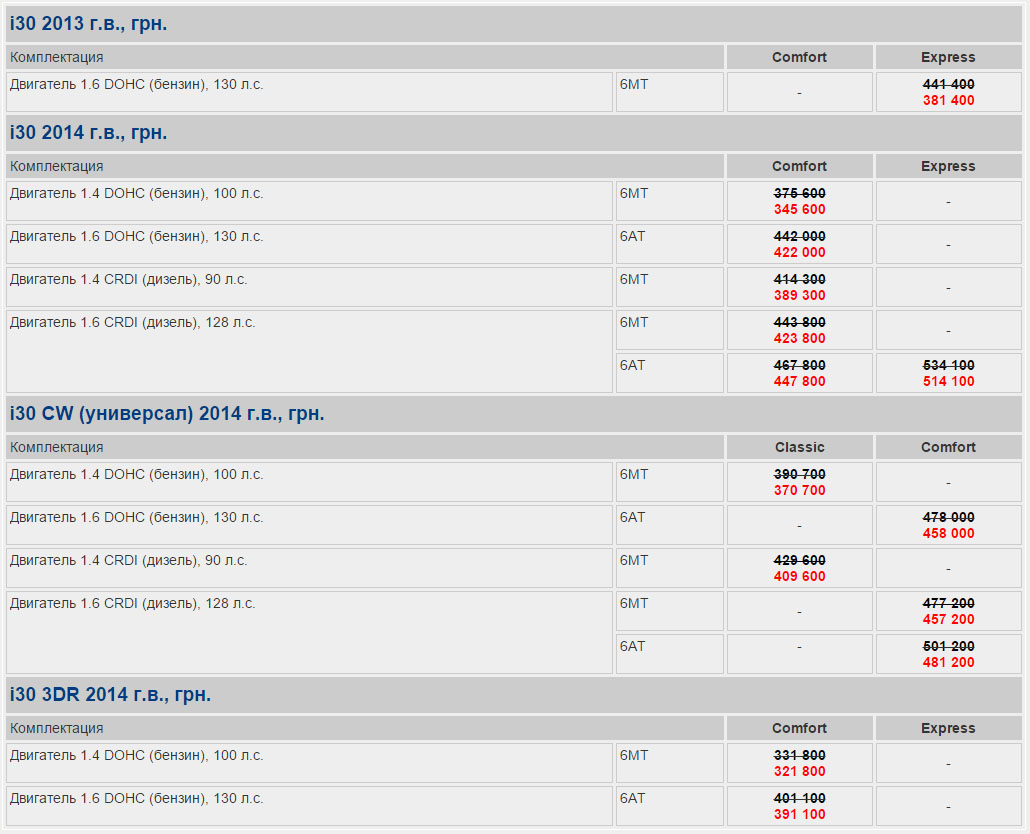The image size is (1030, 834).
Task: Select the red price 391 100
Action: [x=799, y=815]
